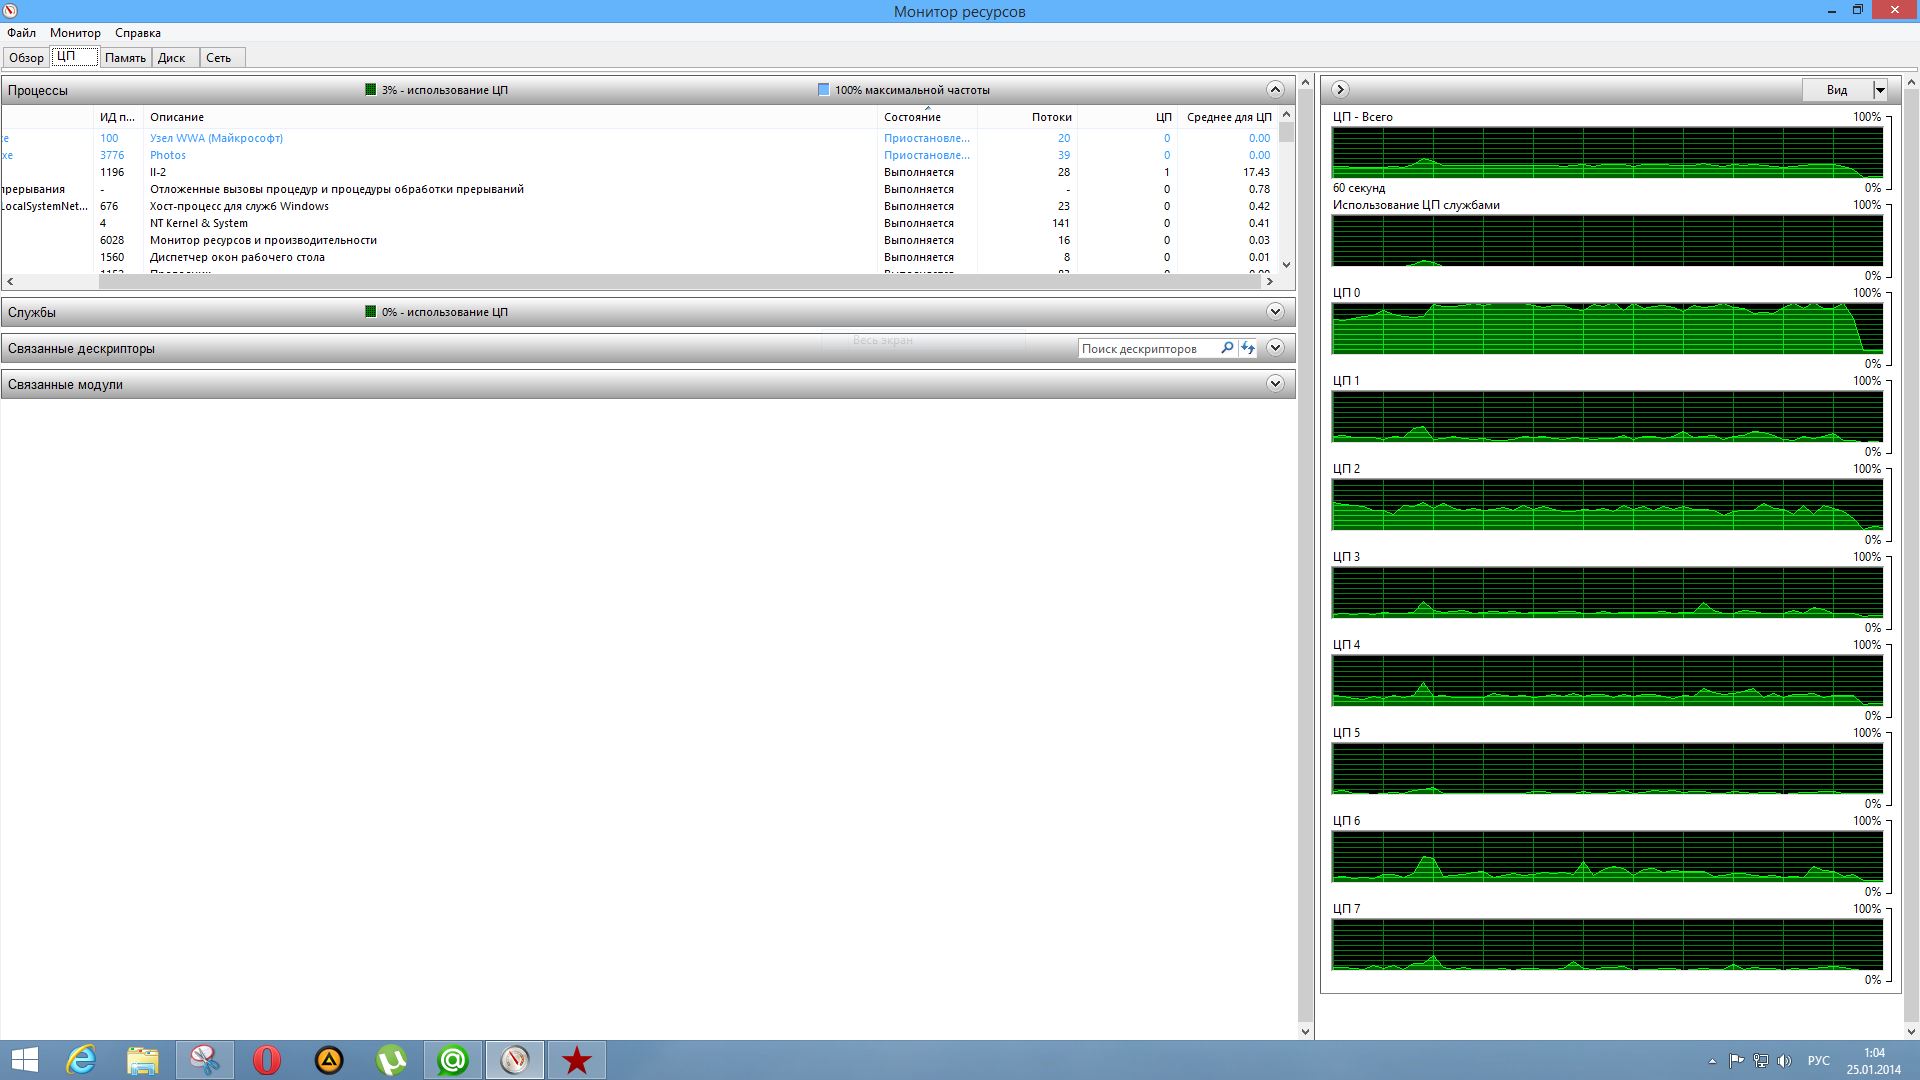Click the descriptor search magnifier icon
Screen dimensions: 1920x1080
tap(1227, 348)
